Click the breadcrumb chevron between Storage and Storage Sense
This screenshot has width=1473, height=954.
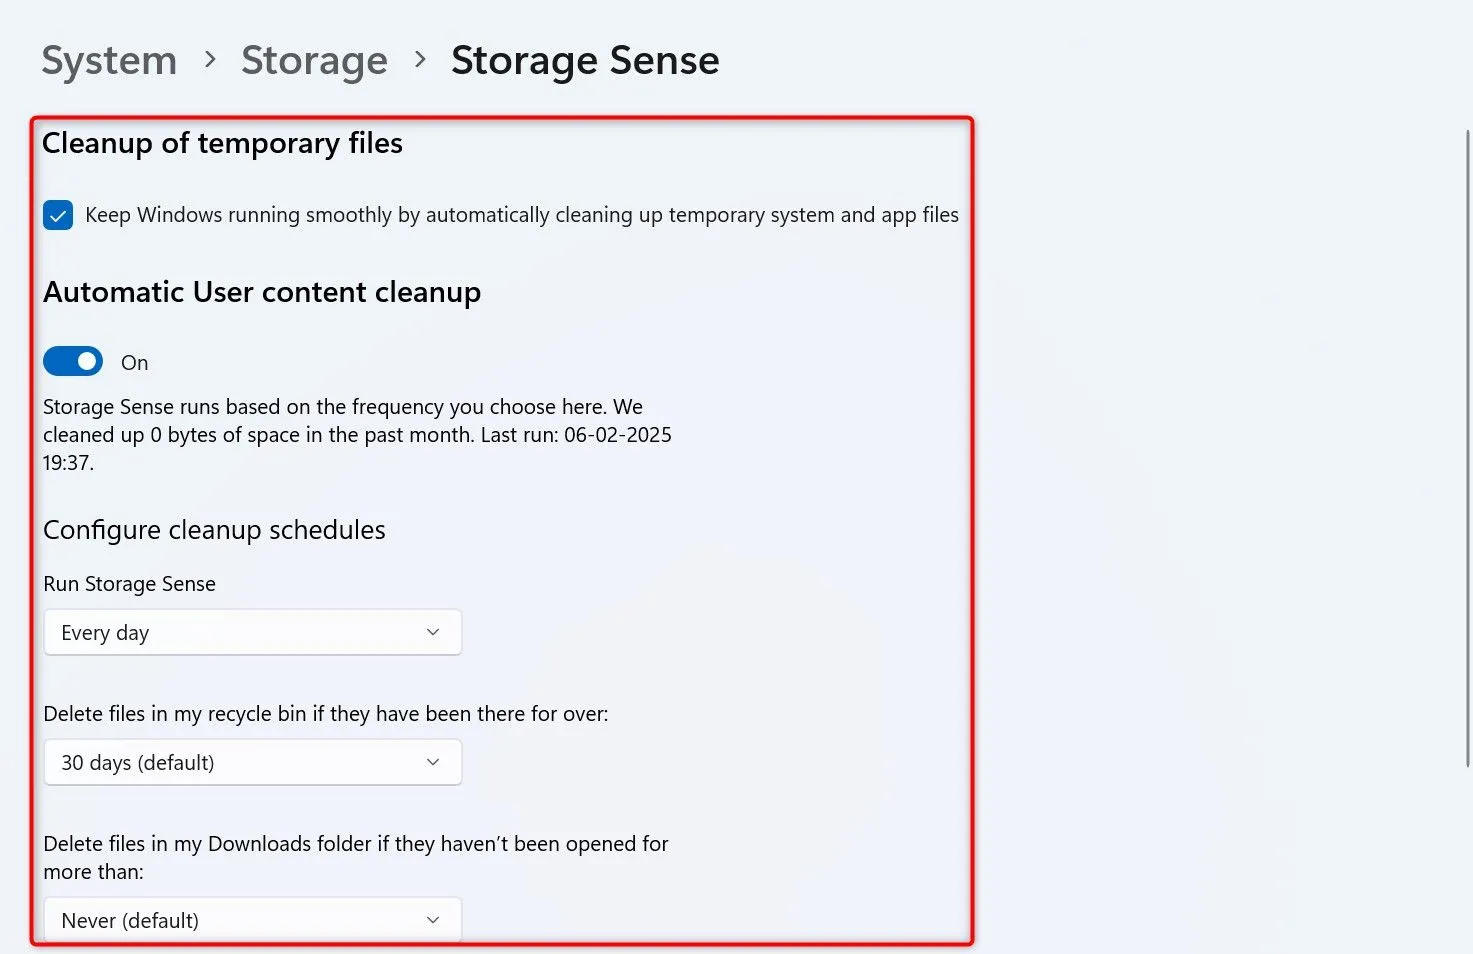(x=419, y=60)
